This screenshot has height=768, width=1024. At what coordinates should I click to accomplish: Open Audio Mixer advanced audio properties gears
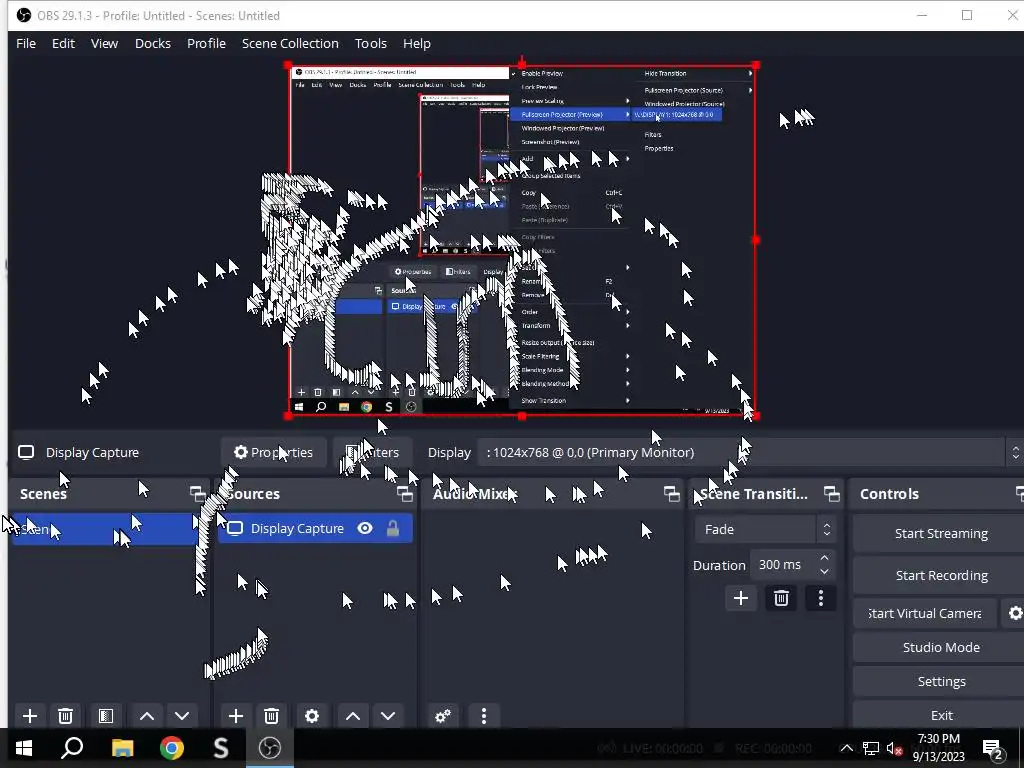pos(443,716)
